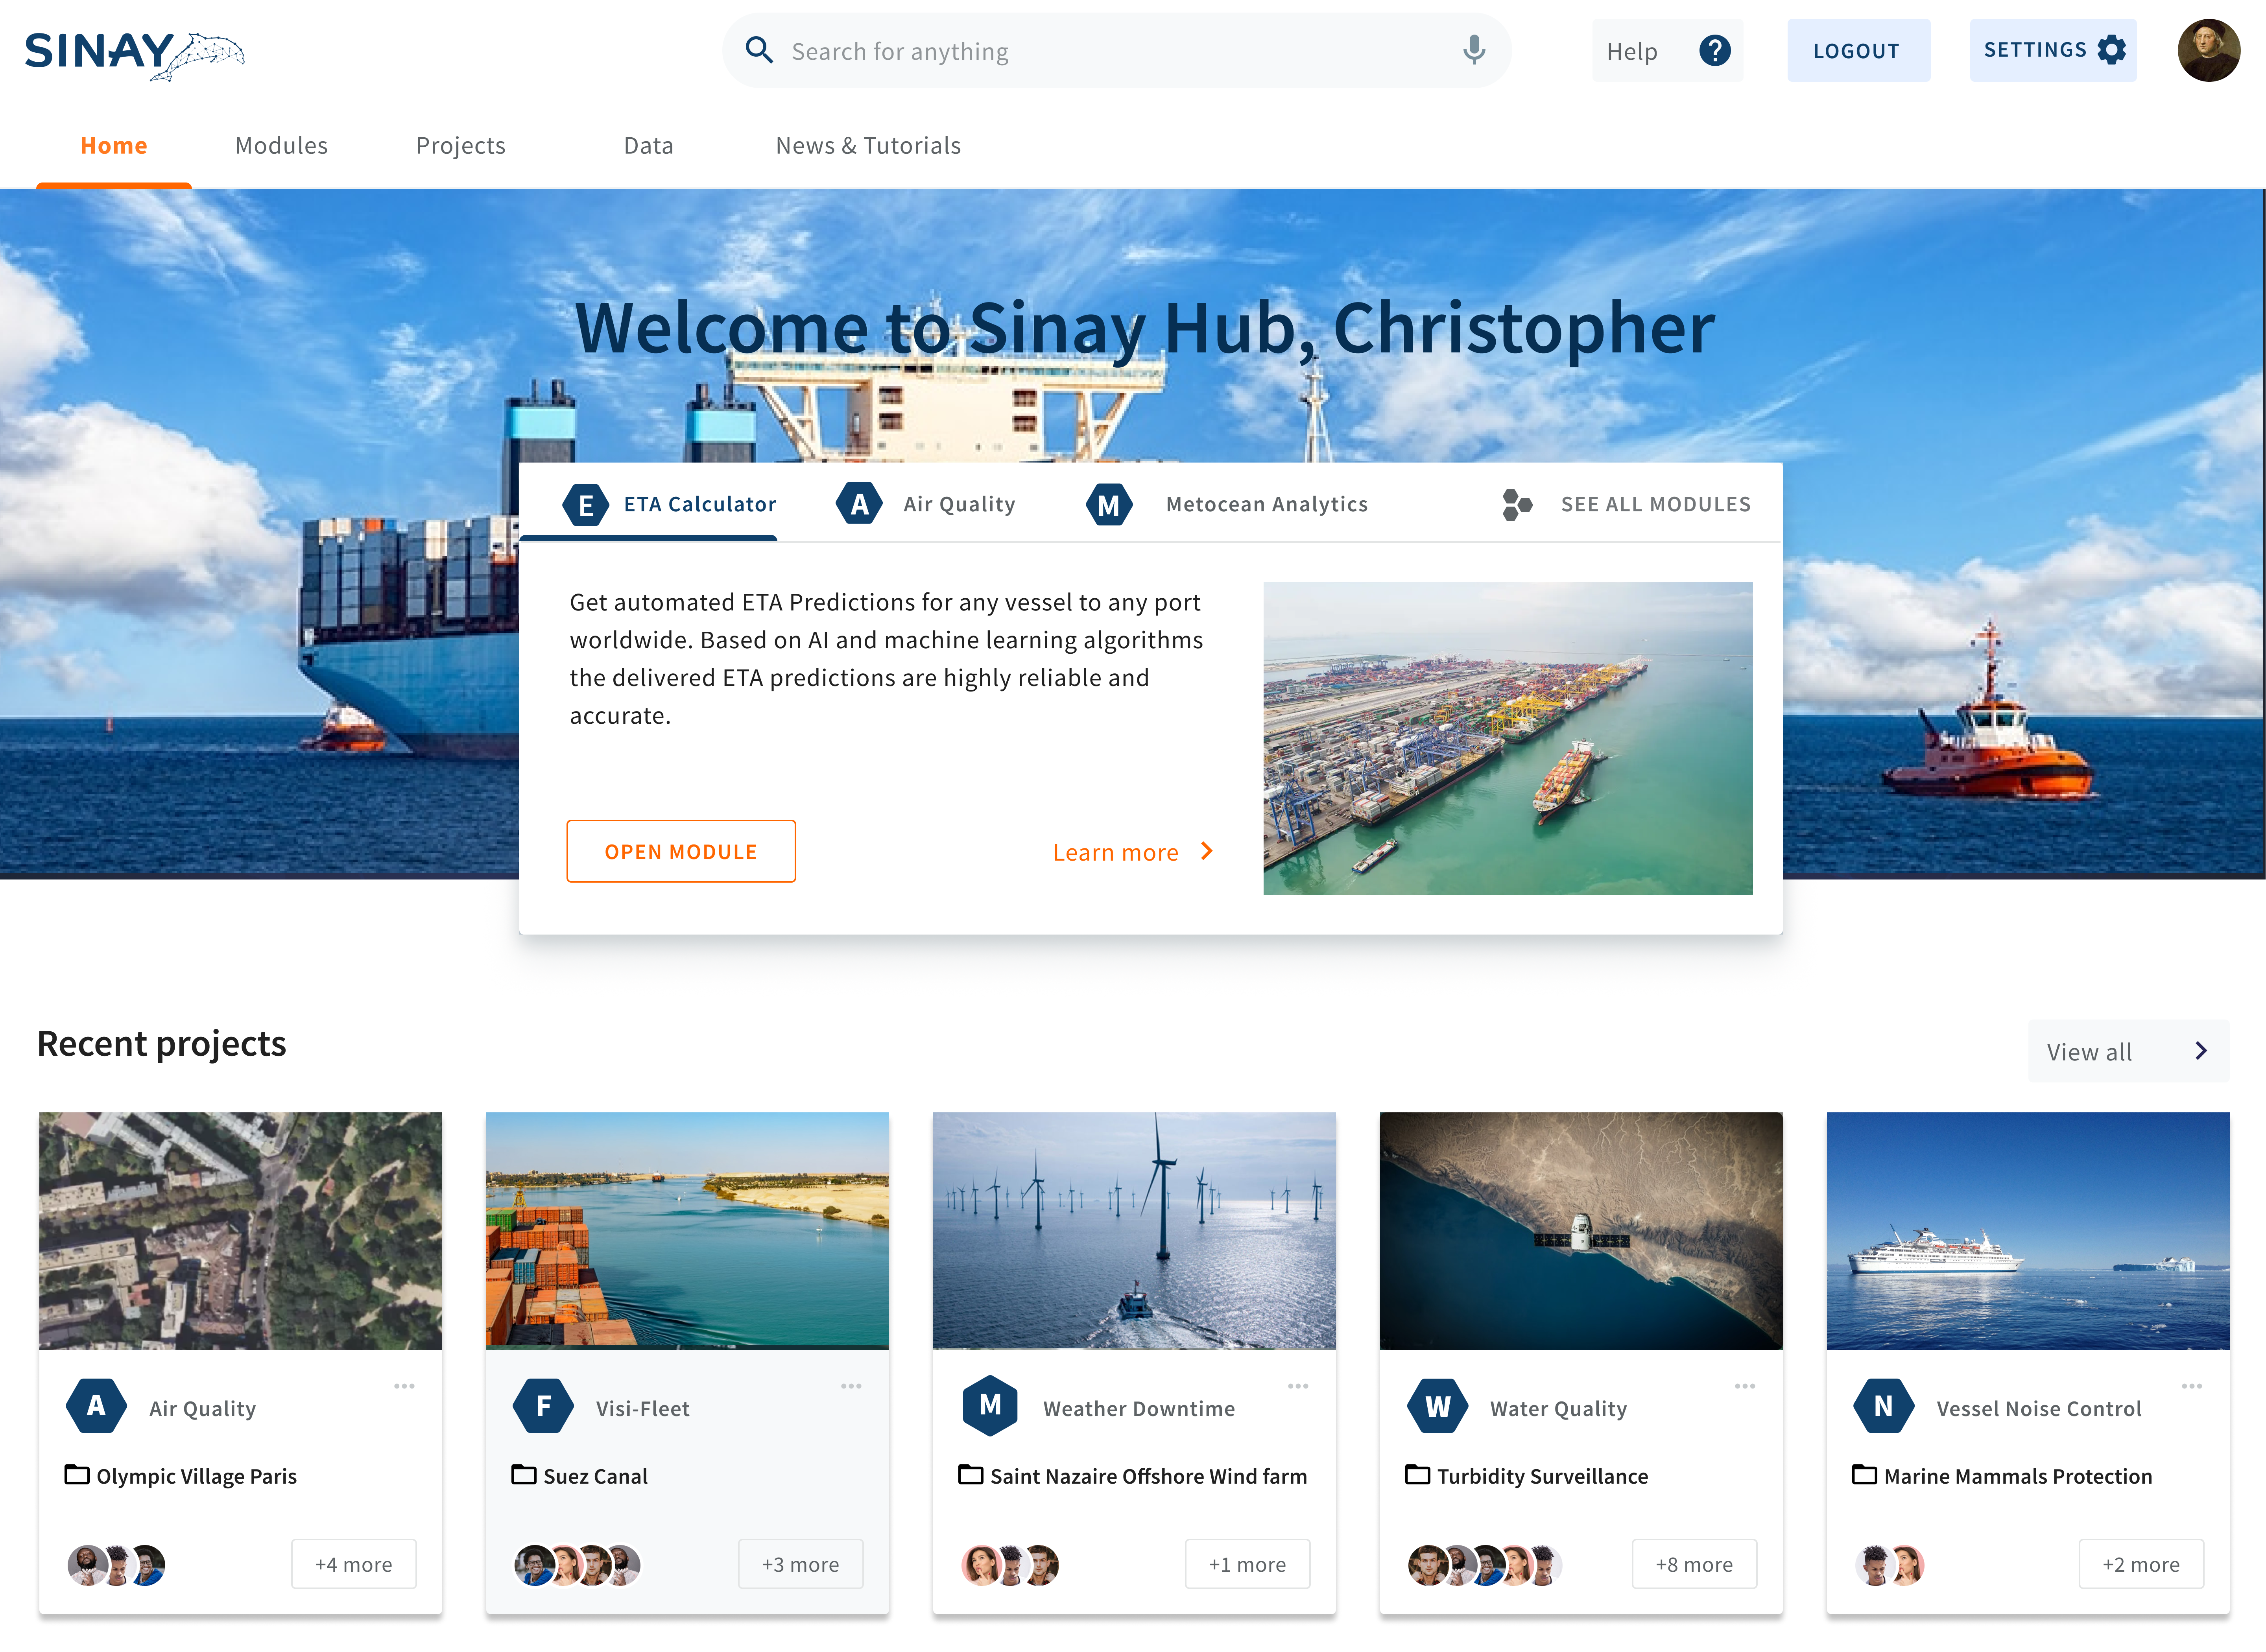Click the Water Quality W hexagon icon

point(1437,1406)
